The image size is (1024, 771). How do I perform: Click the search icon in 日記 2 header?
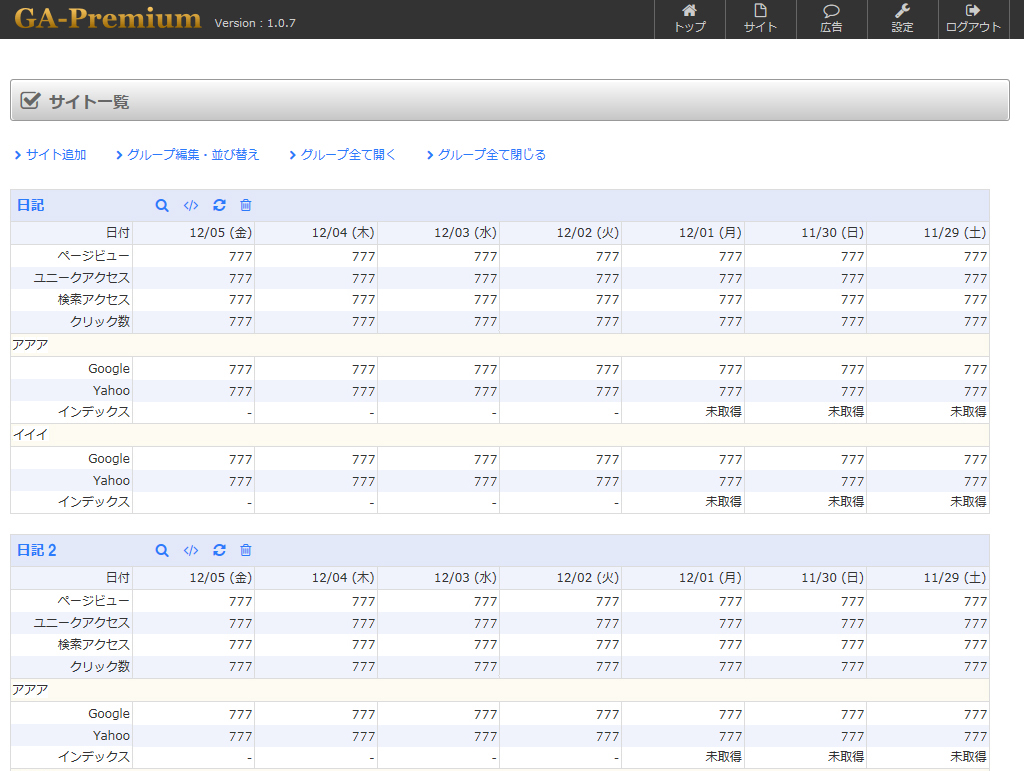pyautogui.click(x=162, y=550)
